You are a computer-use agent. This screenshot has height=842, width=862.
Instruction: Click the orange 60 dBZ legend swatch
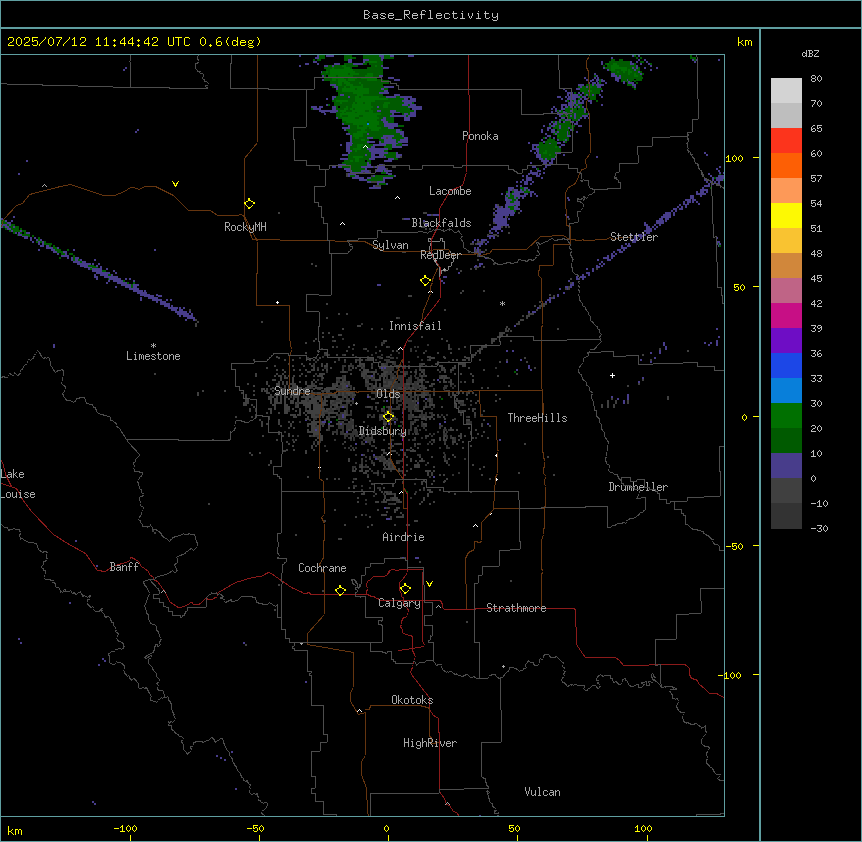click(x=786, y=165)
